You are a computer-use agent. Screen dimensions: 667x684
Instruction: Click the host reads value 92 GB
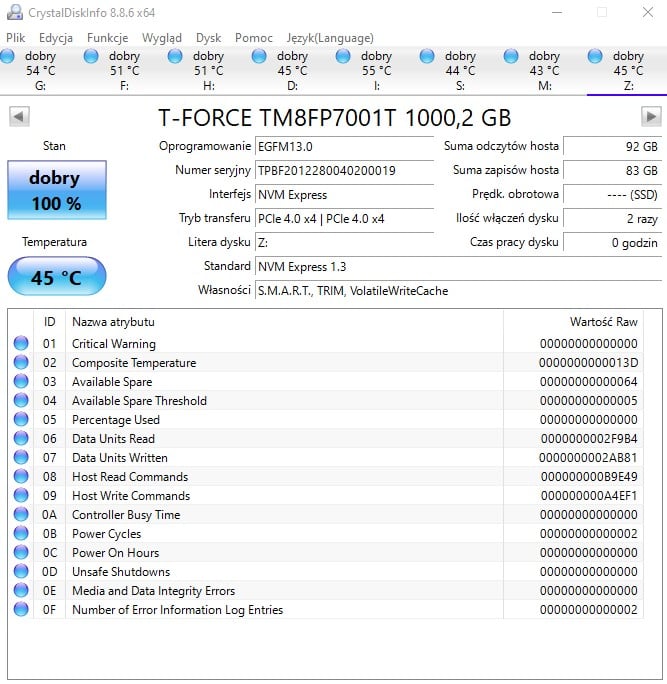[612, 147]
